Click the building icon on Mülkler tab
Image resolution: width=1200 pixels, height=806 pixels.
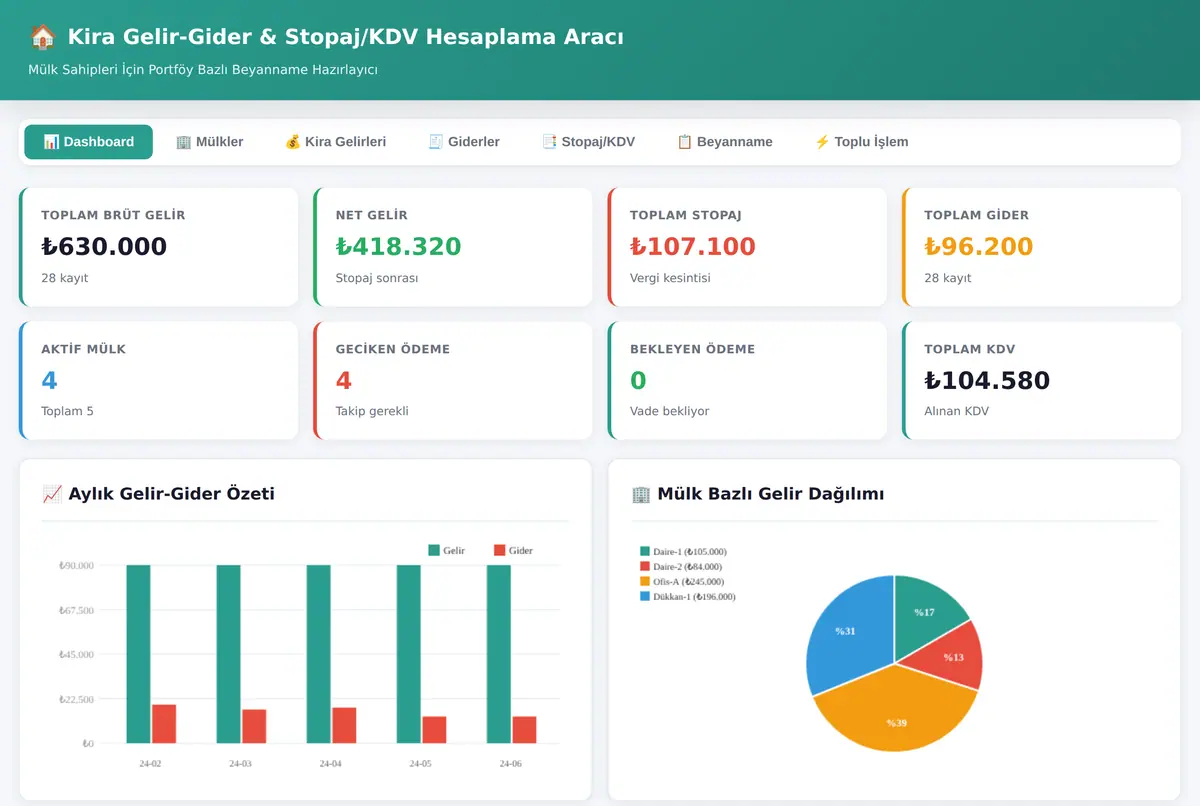click(x=183, y=142)
